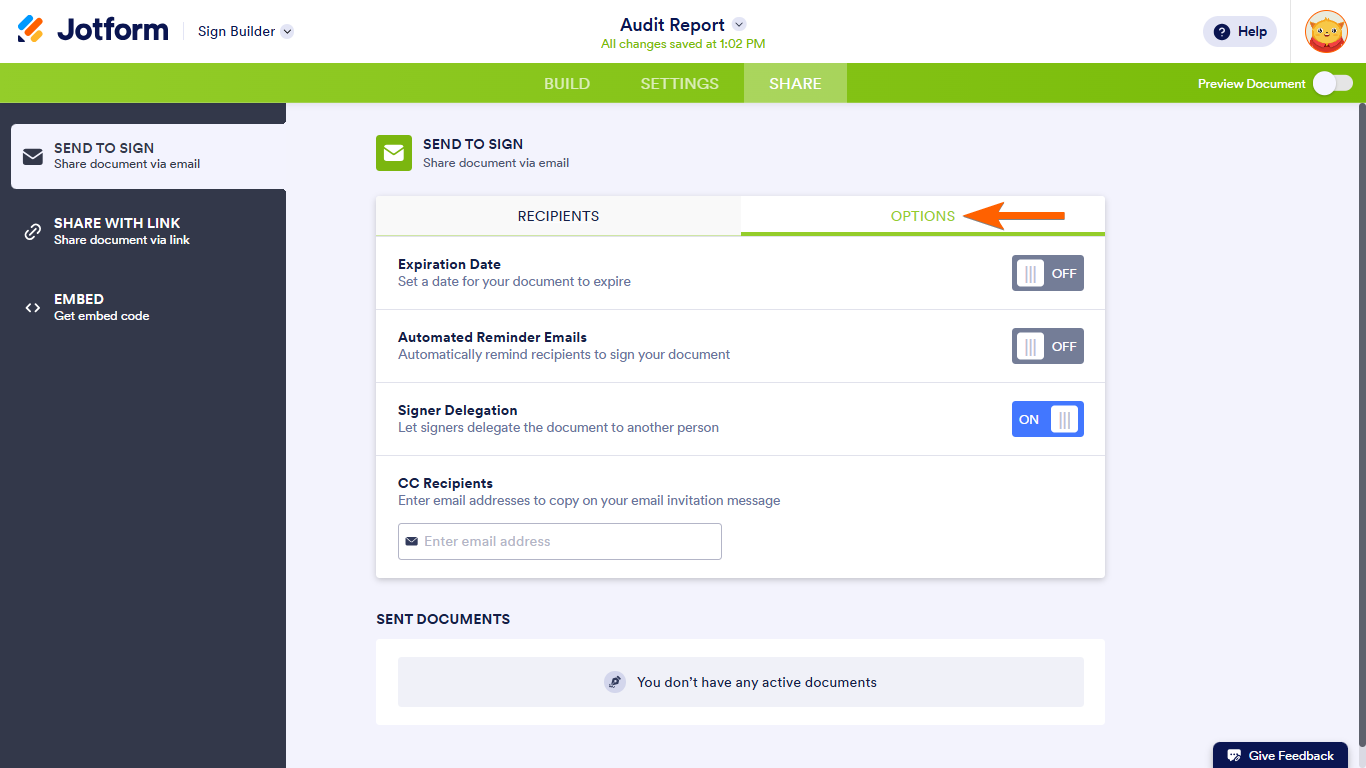
Task: Select Send to Sign in the sidebar
Action: coord(148,156)
